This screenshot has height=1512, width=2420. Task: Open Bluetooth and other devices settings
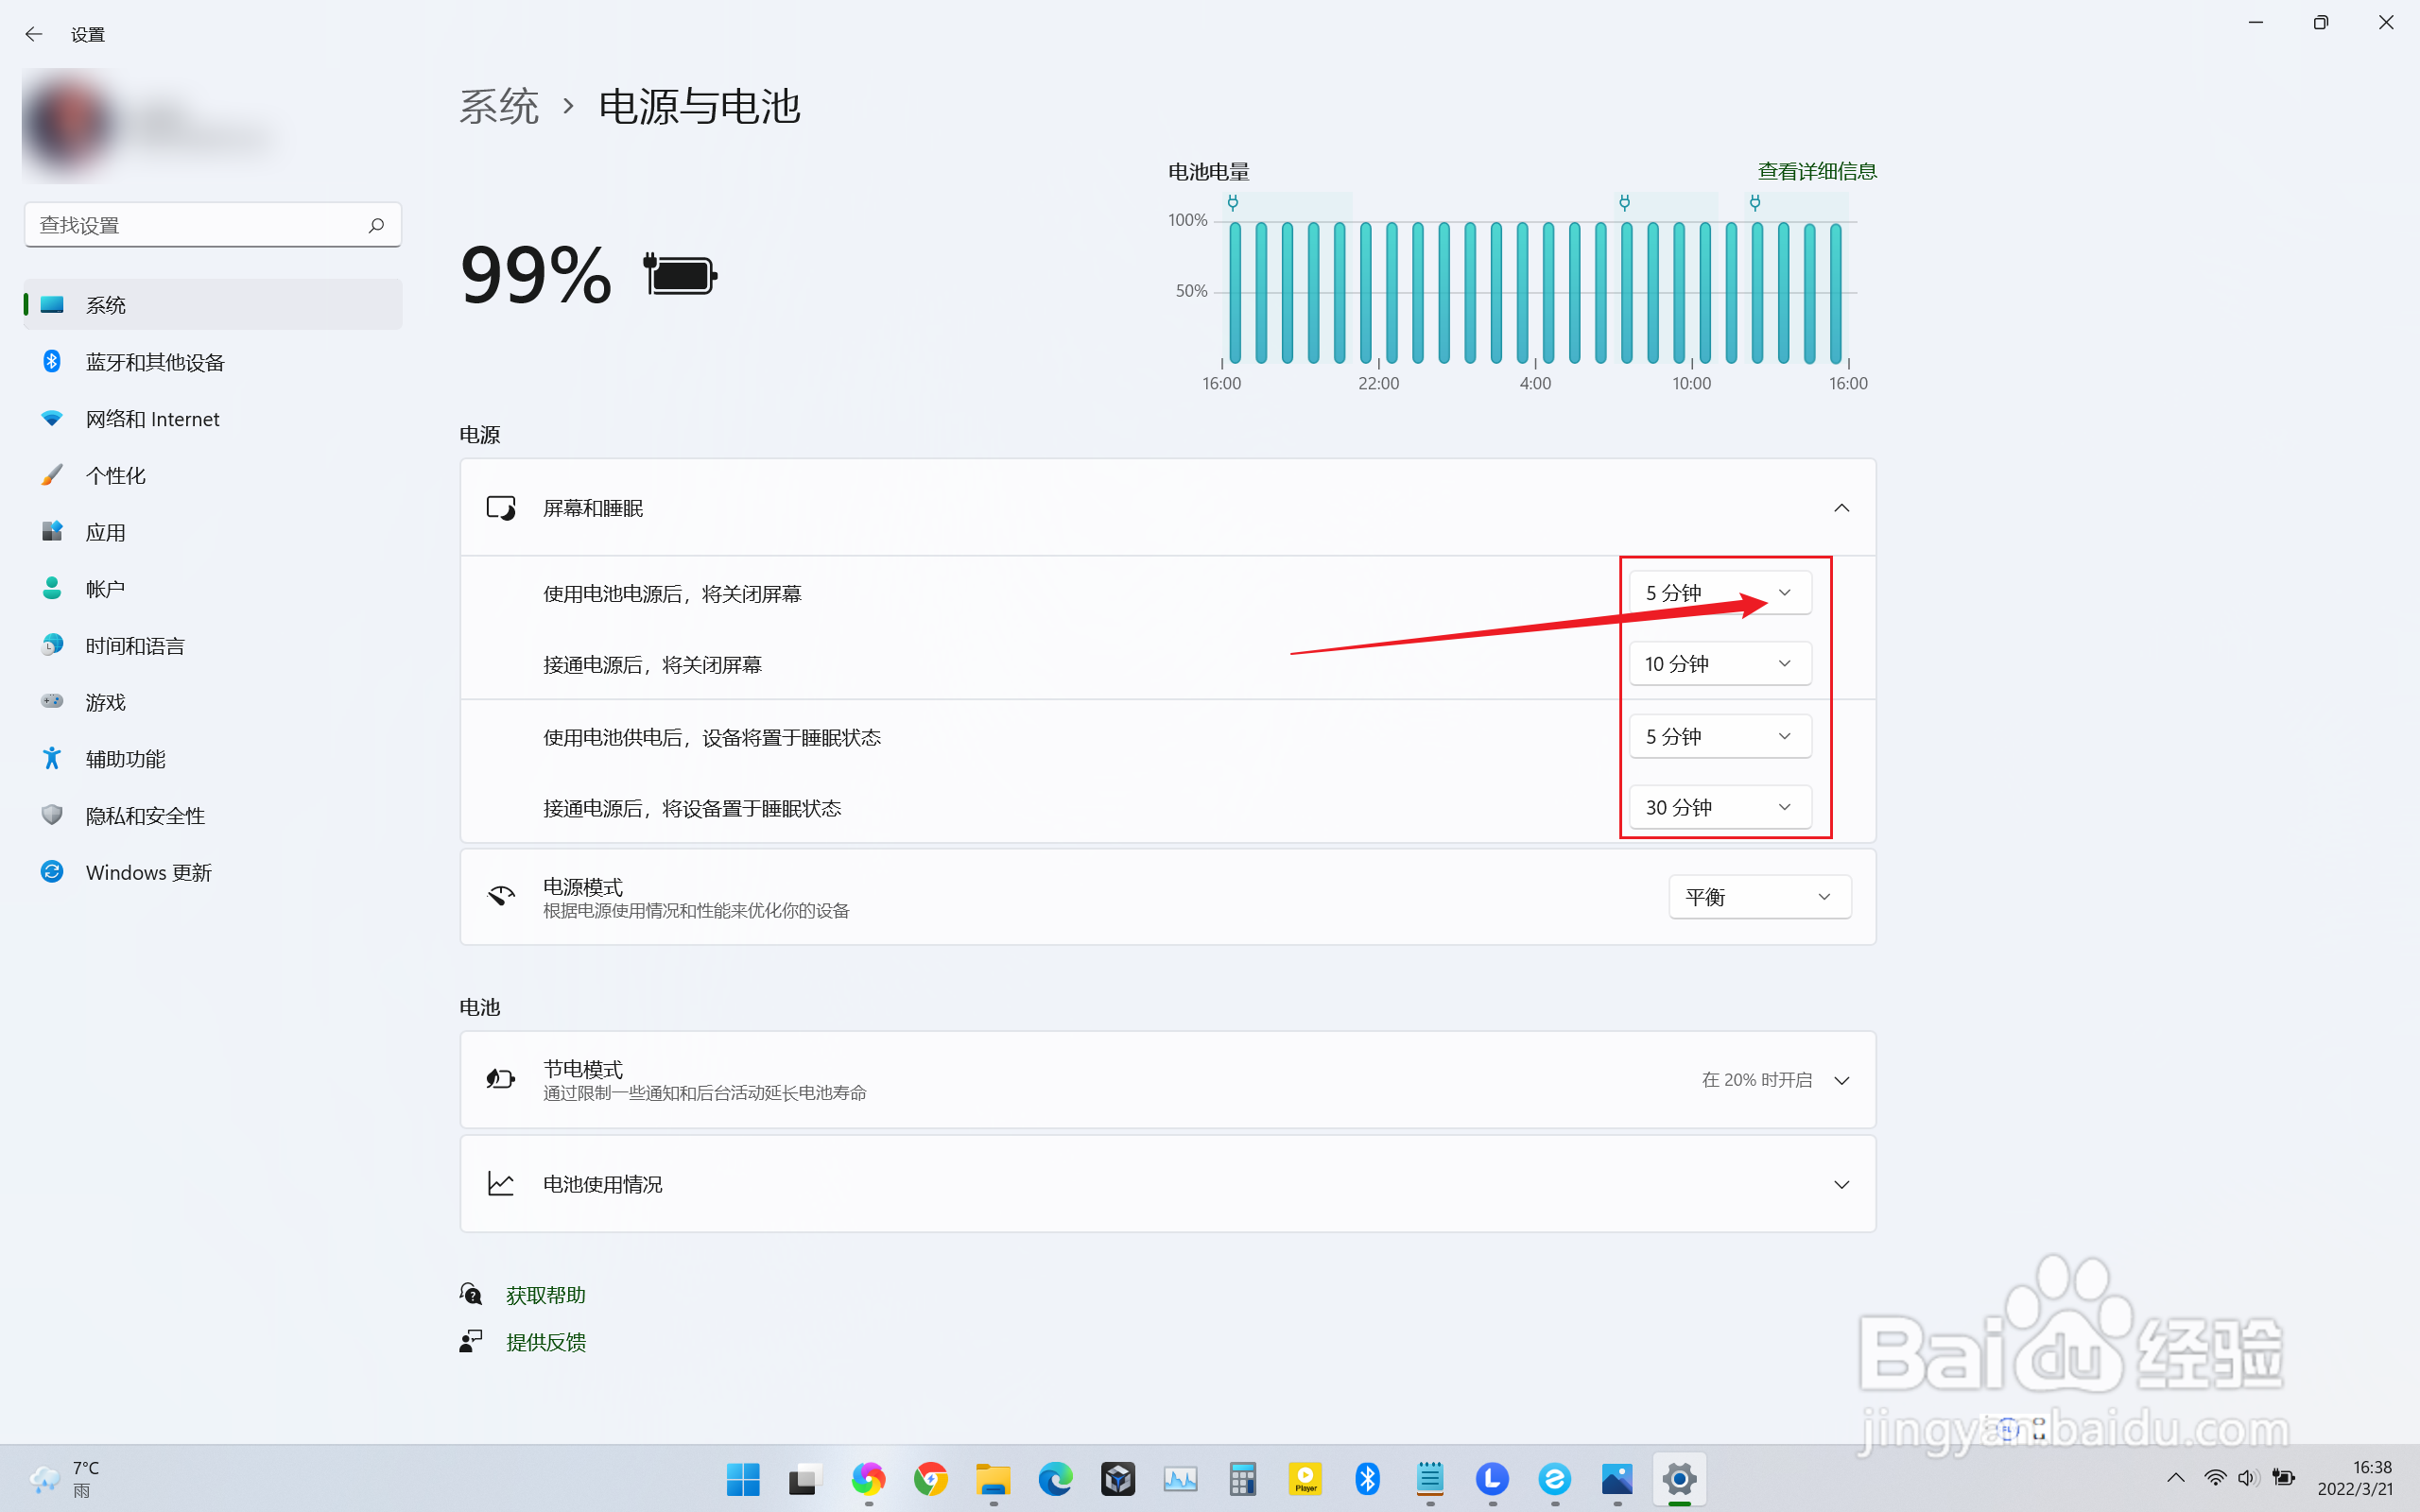click(x=155, y=362)
